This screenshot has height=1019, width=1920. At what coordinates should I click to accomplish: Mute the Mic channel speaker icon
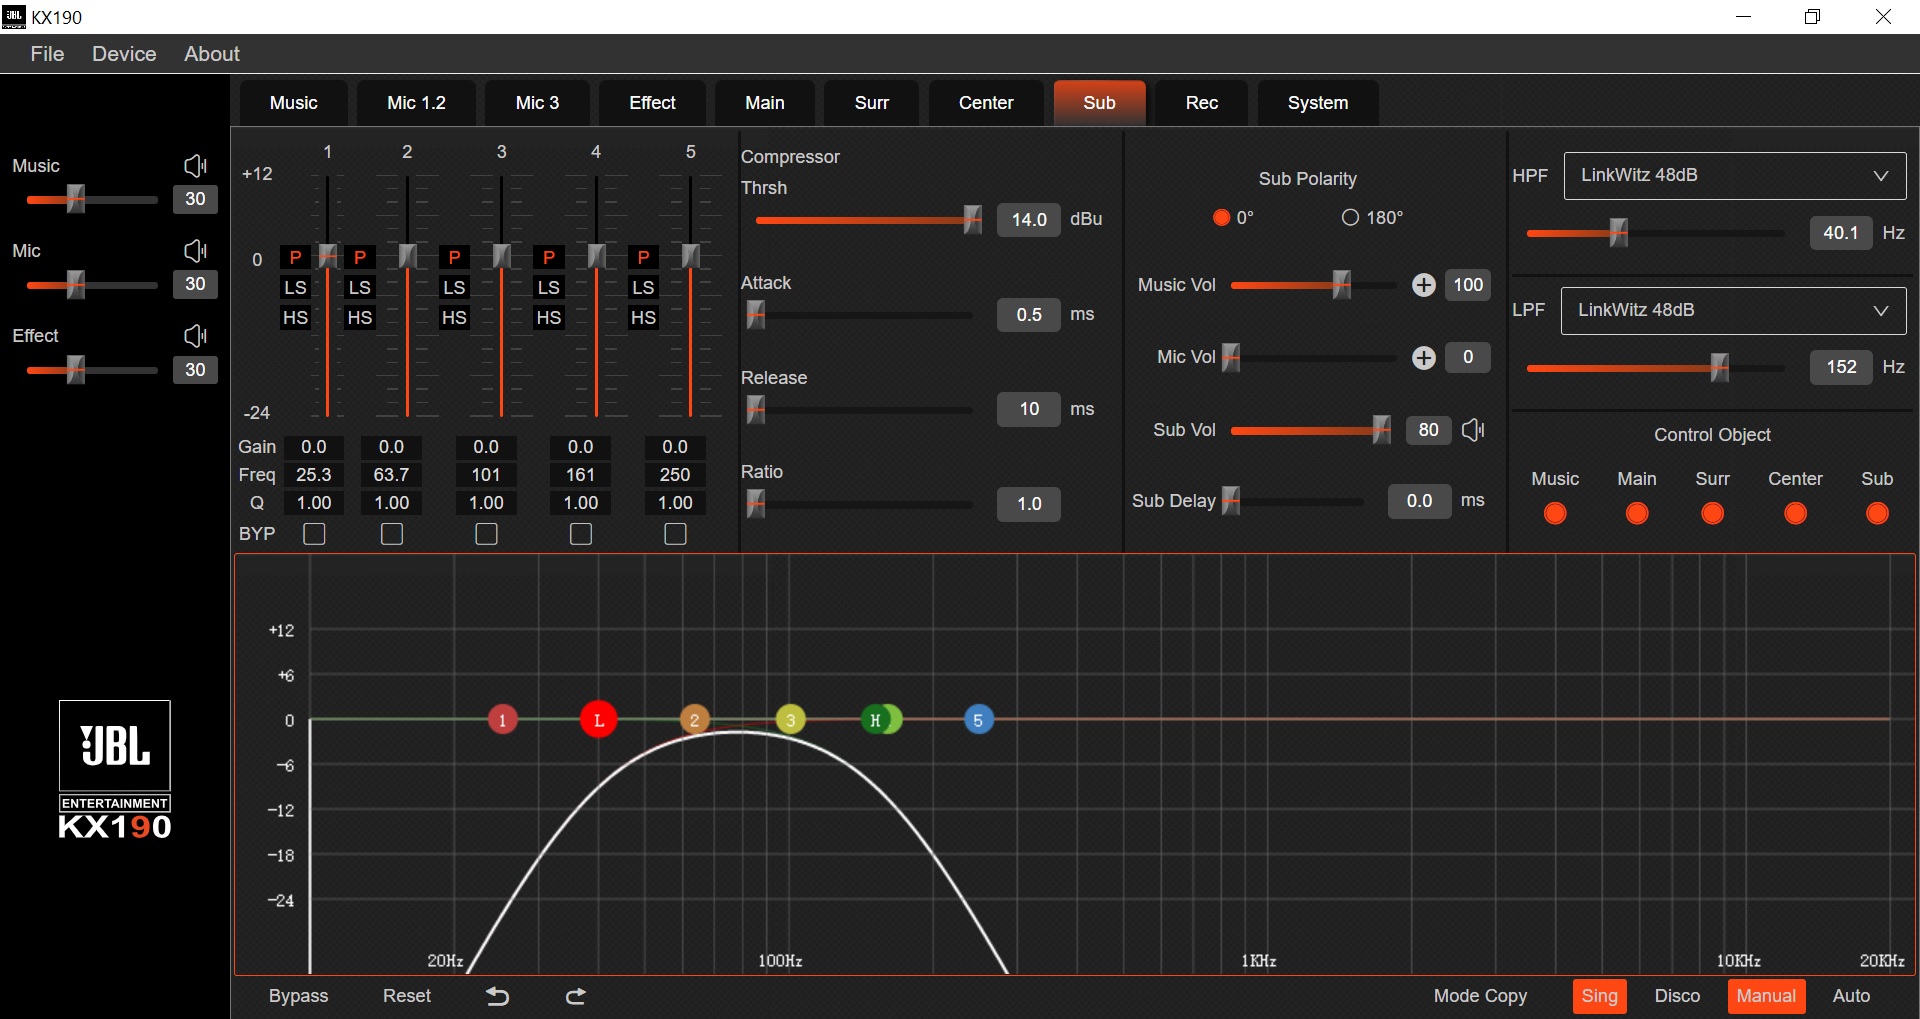[195, 250]
